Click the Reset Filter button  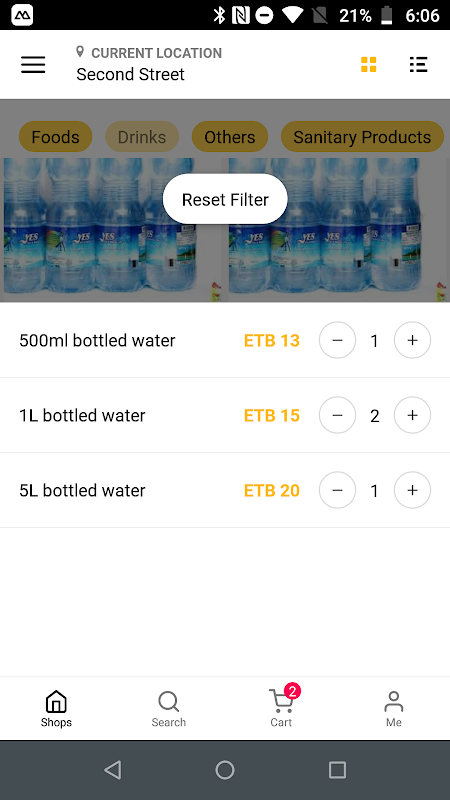point(225,199)
